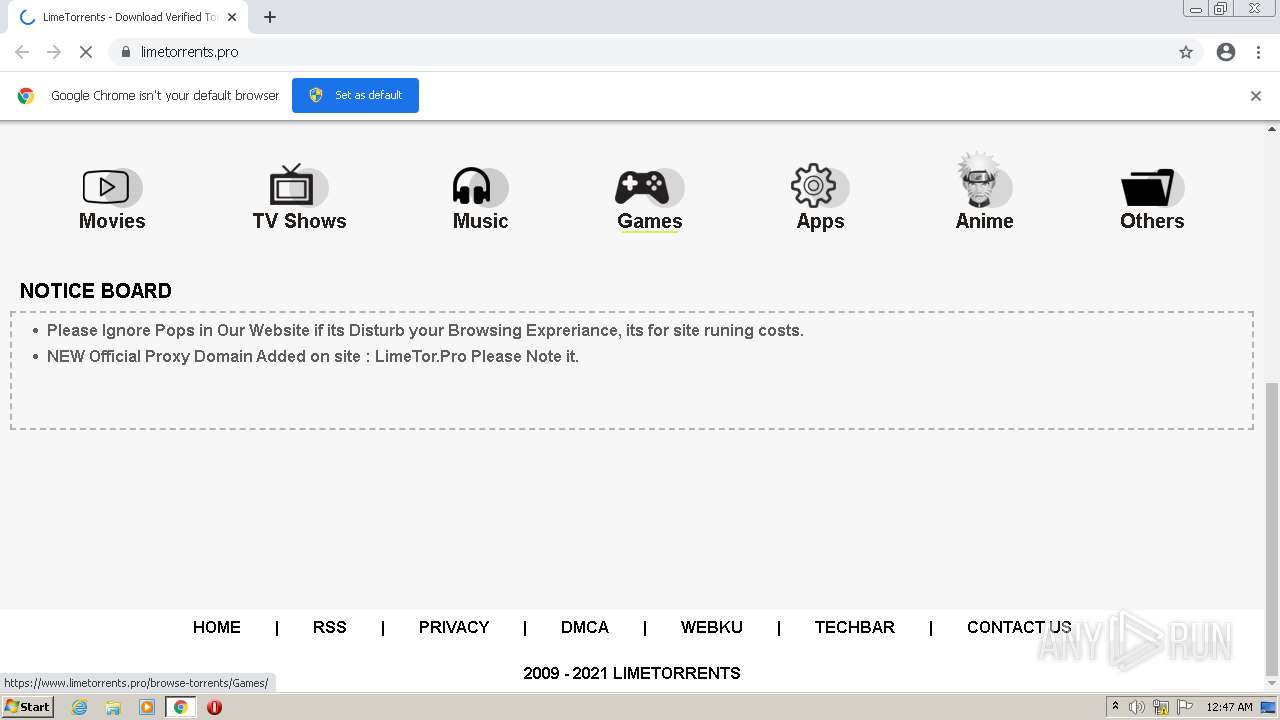Go to HOME footer link
The height and width of the screenshot is (720, 1280).
click(217, 627)
